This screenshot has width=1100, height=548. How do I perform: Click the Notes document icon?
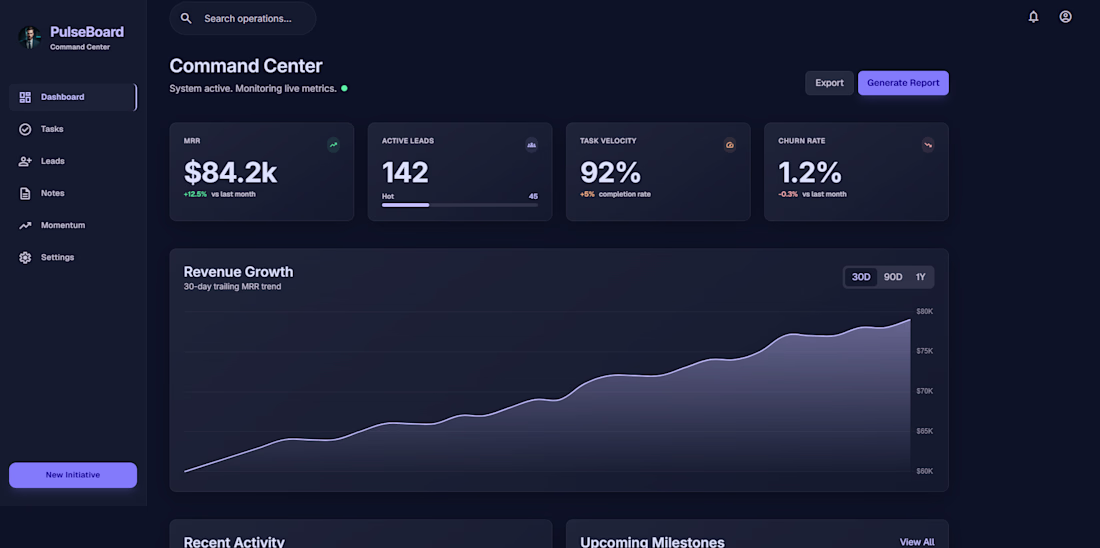coord(25,194)
